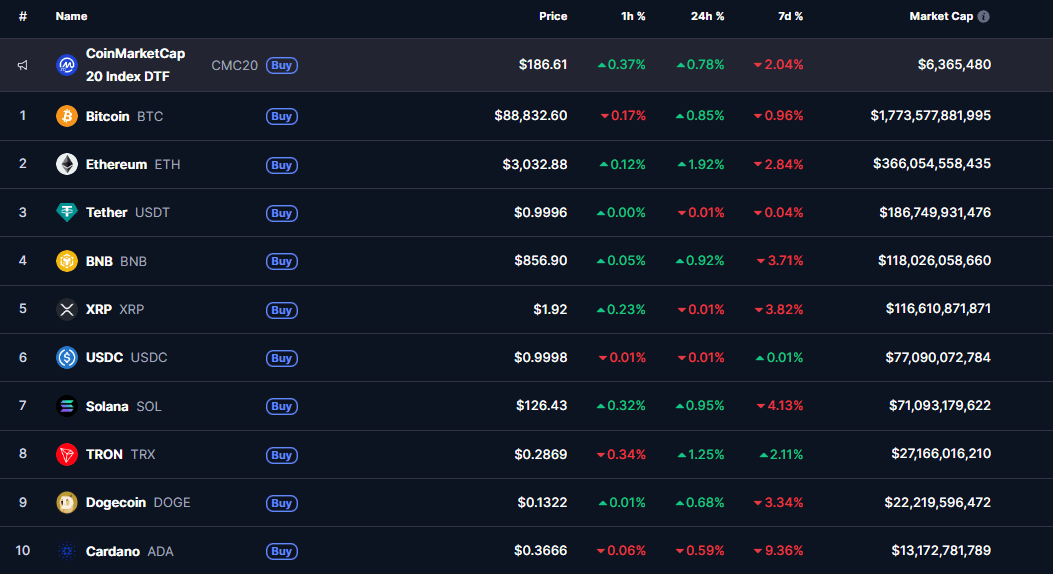Buy the CMC20 index token

click(x=282, y=65)
